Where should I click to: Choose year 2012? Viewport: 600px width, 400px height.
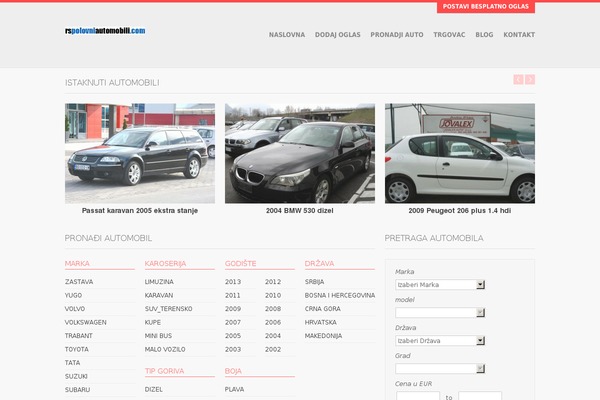(x=273, y=282)
